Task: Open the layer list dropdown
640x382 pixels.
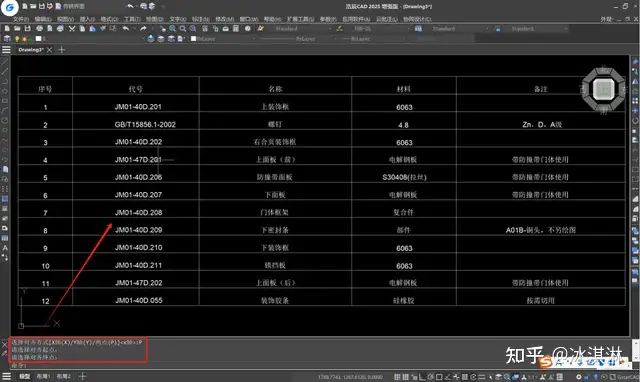Action: pyautogui.click(x=90, y=39)
